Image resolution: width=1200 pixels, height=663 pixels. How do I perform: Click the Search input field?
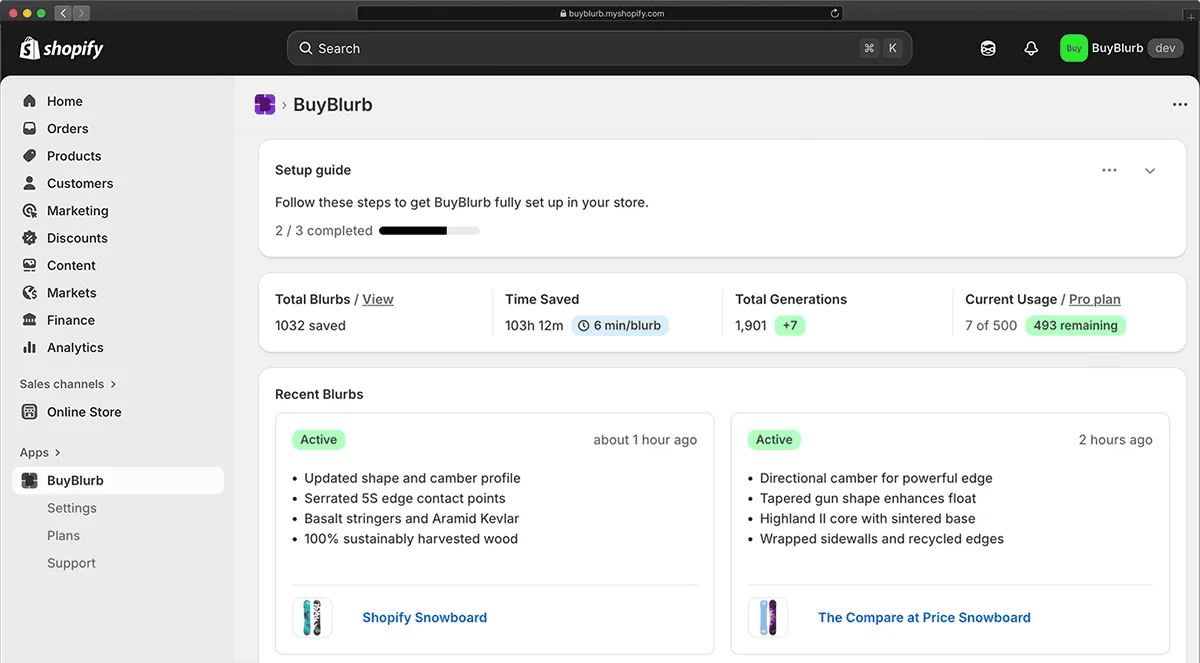pyautogui.click(x=580, y=48)
